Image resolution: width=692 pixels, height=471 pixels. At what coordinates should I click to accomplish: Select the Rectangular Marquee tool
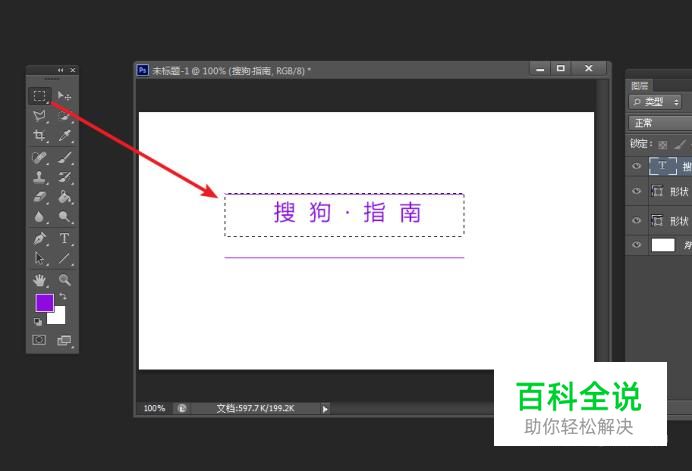[40, 96]
